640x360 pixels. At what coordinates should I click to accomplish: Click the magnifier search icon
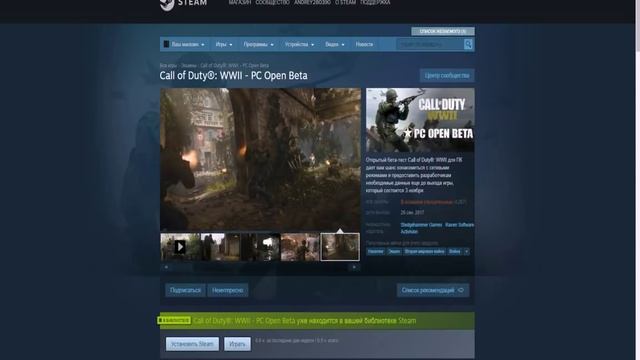click(468, 44)
